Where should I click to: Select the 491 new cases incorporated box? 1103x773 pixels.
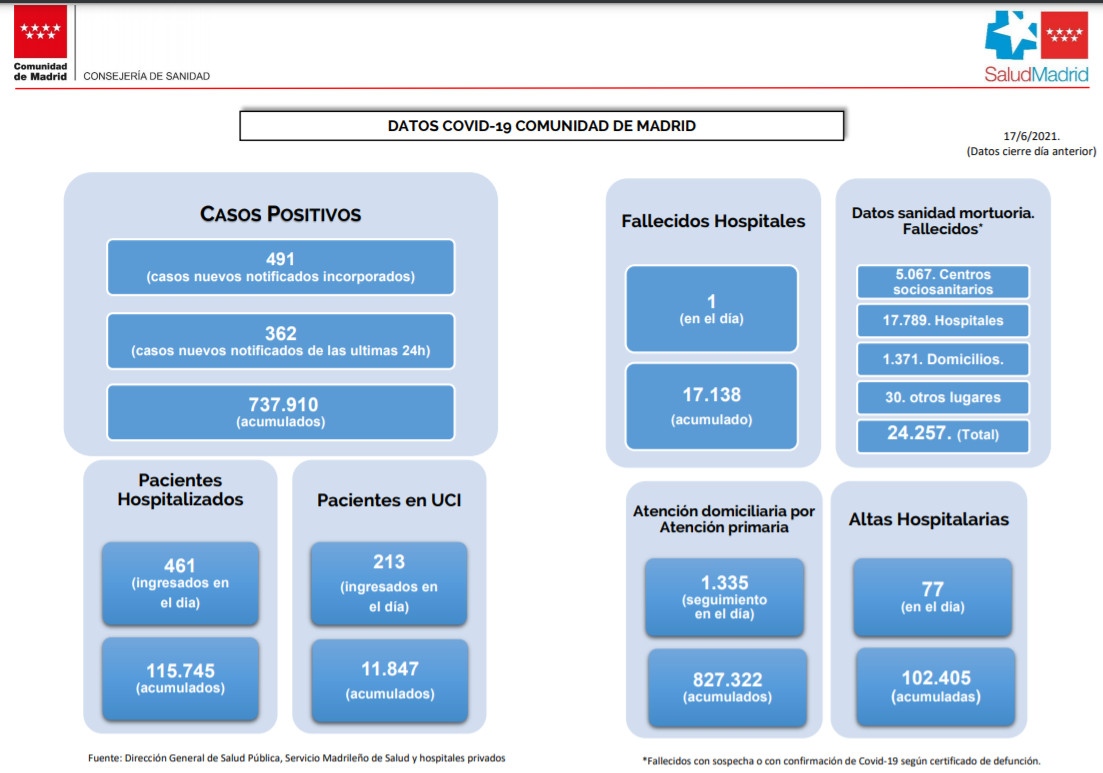(x=280, y=267)
